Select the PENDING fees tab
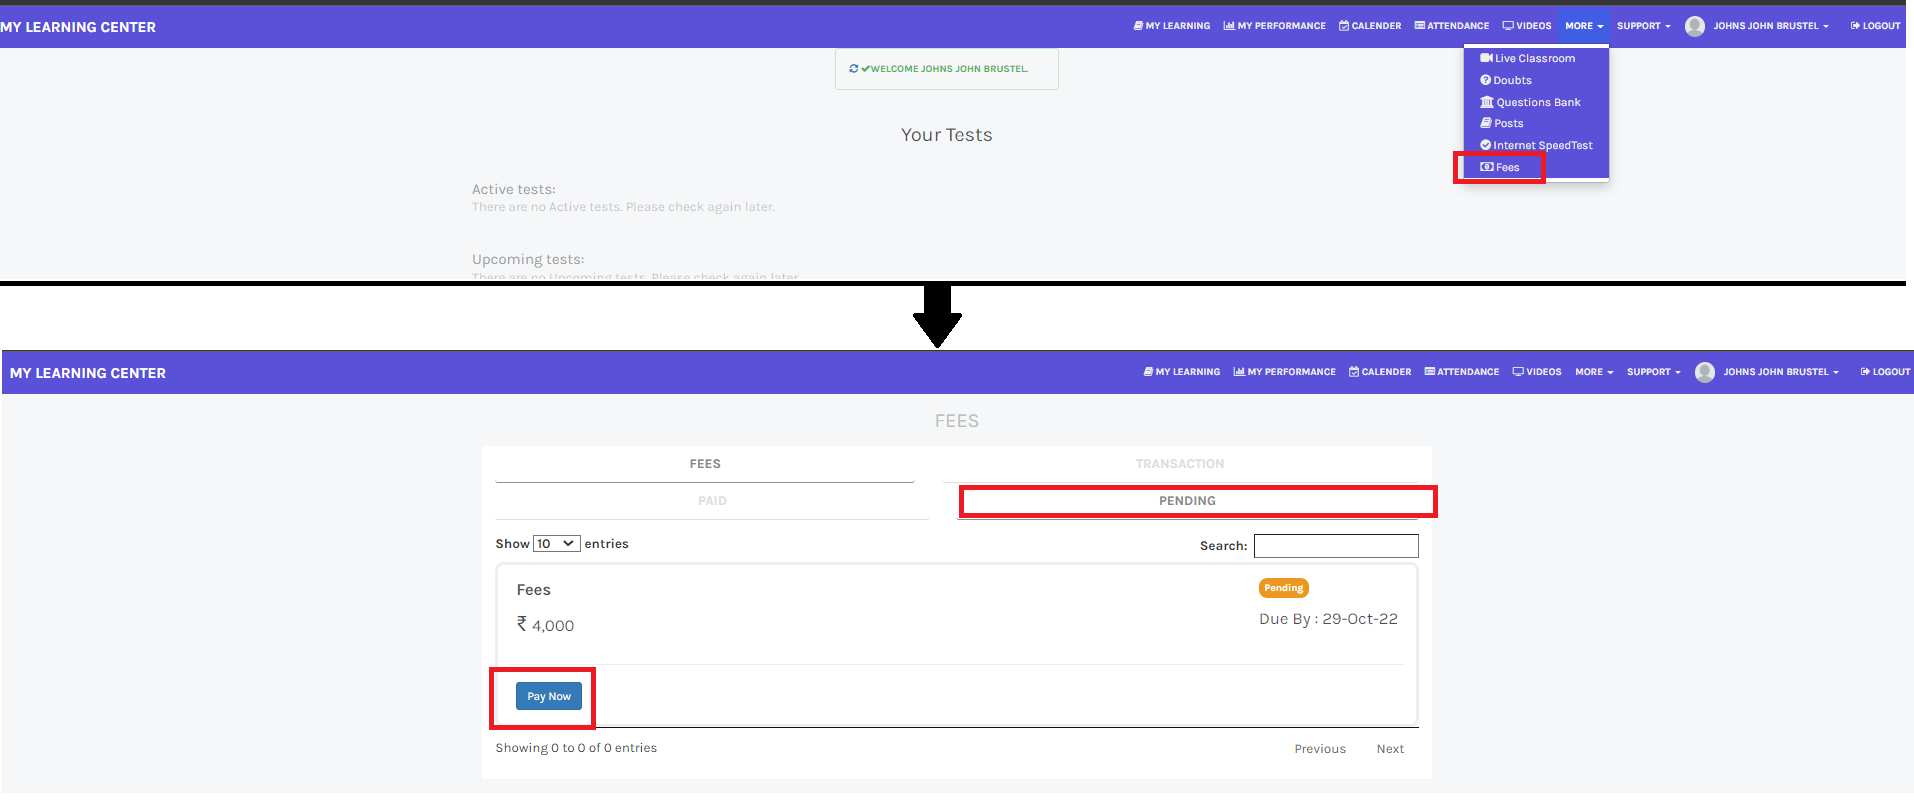This screenshot has height=806, width=1914. coord(1187,501)
